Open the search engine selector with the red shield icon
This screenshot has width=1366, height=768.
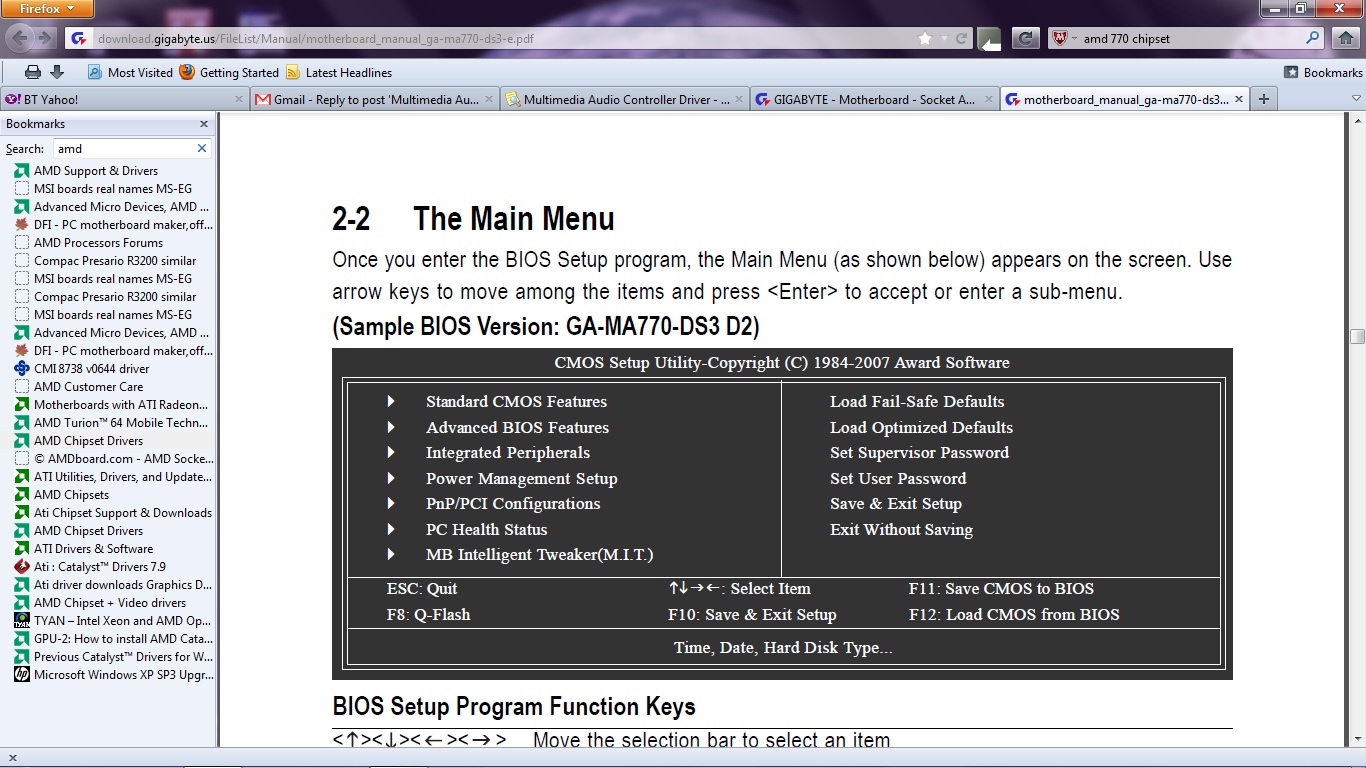pyautogui.click(x=1065, y=39)
